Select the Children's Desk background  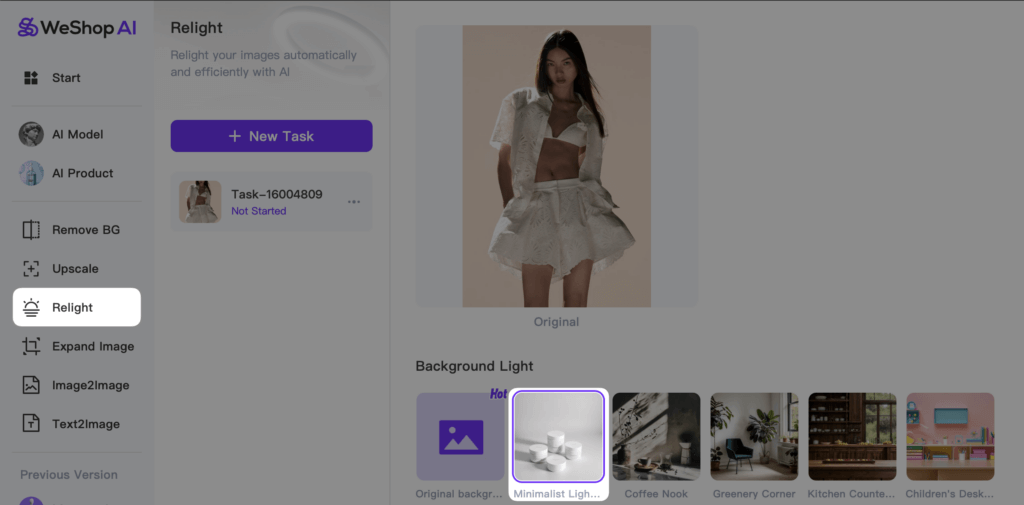pos(950,437)
